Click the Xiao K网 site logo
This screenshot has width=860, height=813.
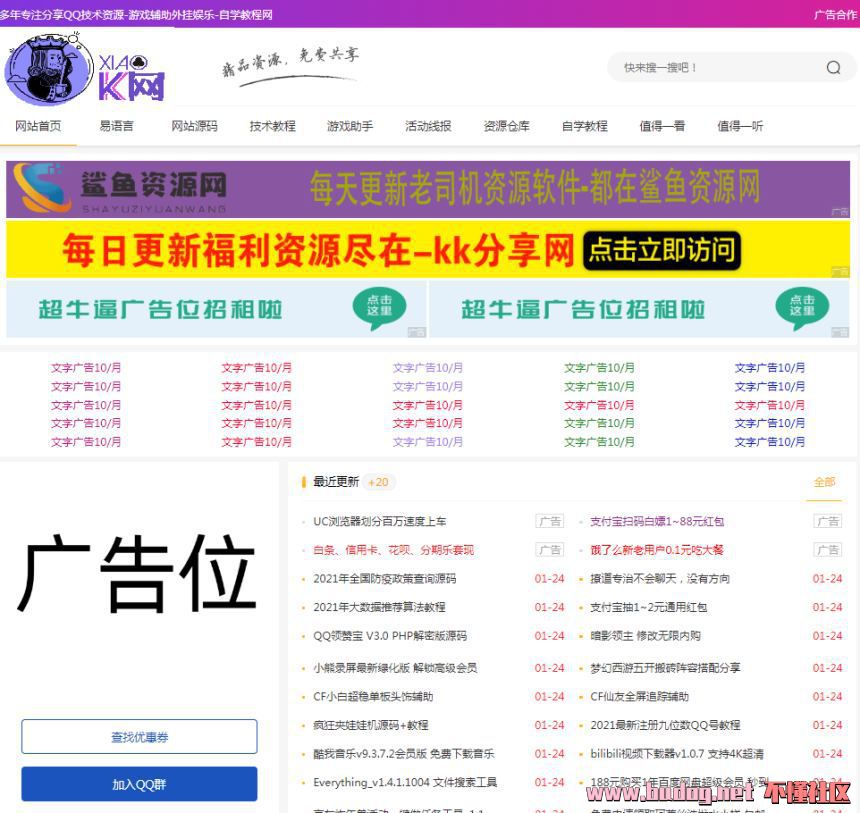coord(85,68)
